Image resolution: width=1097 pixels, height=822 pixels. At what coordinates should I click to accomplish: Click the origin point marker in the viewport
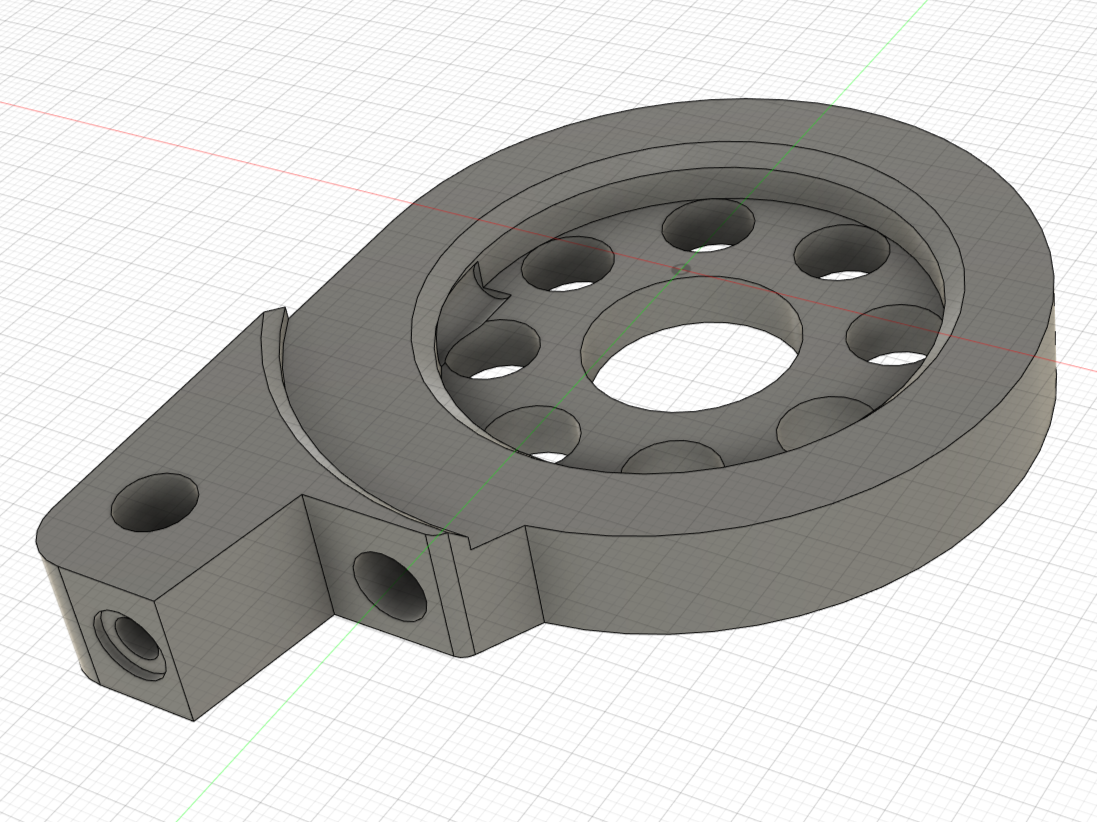point(681,269)
